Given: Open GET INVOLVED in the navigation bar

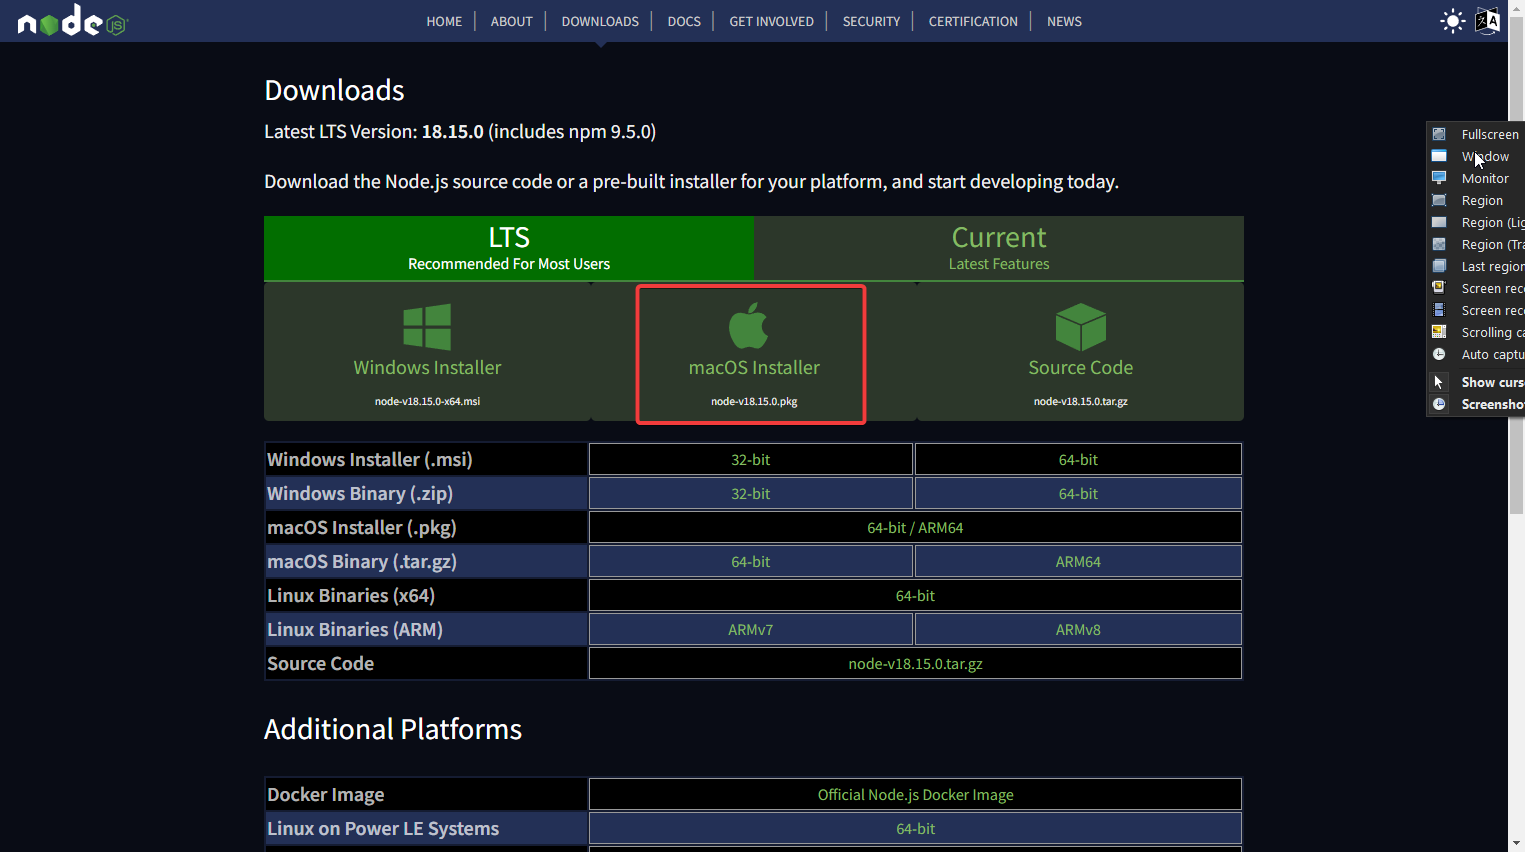Looking at the screenshot, I should tap(771, 21).
